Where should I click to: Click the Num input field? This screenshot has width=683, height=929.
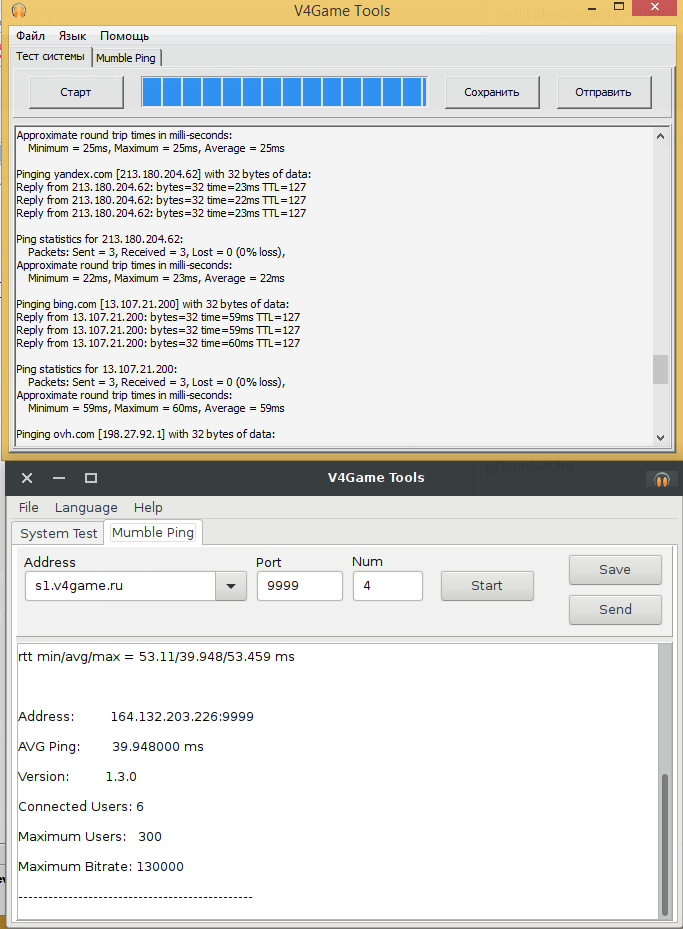(x=388, y=586)
